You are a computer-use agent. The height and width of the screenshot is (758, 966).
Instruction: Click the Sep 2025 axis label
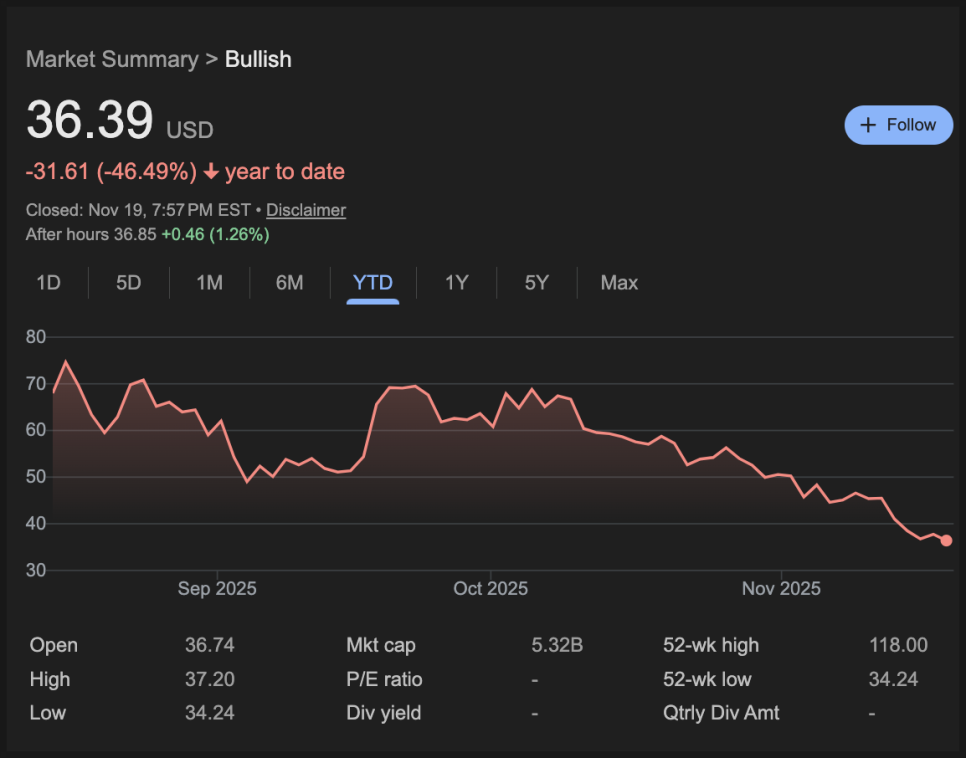pyautogui.click(x=217, y=589)
